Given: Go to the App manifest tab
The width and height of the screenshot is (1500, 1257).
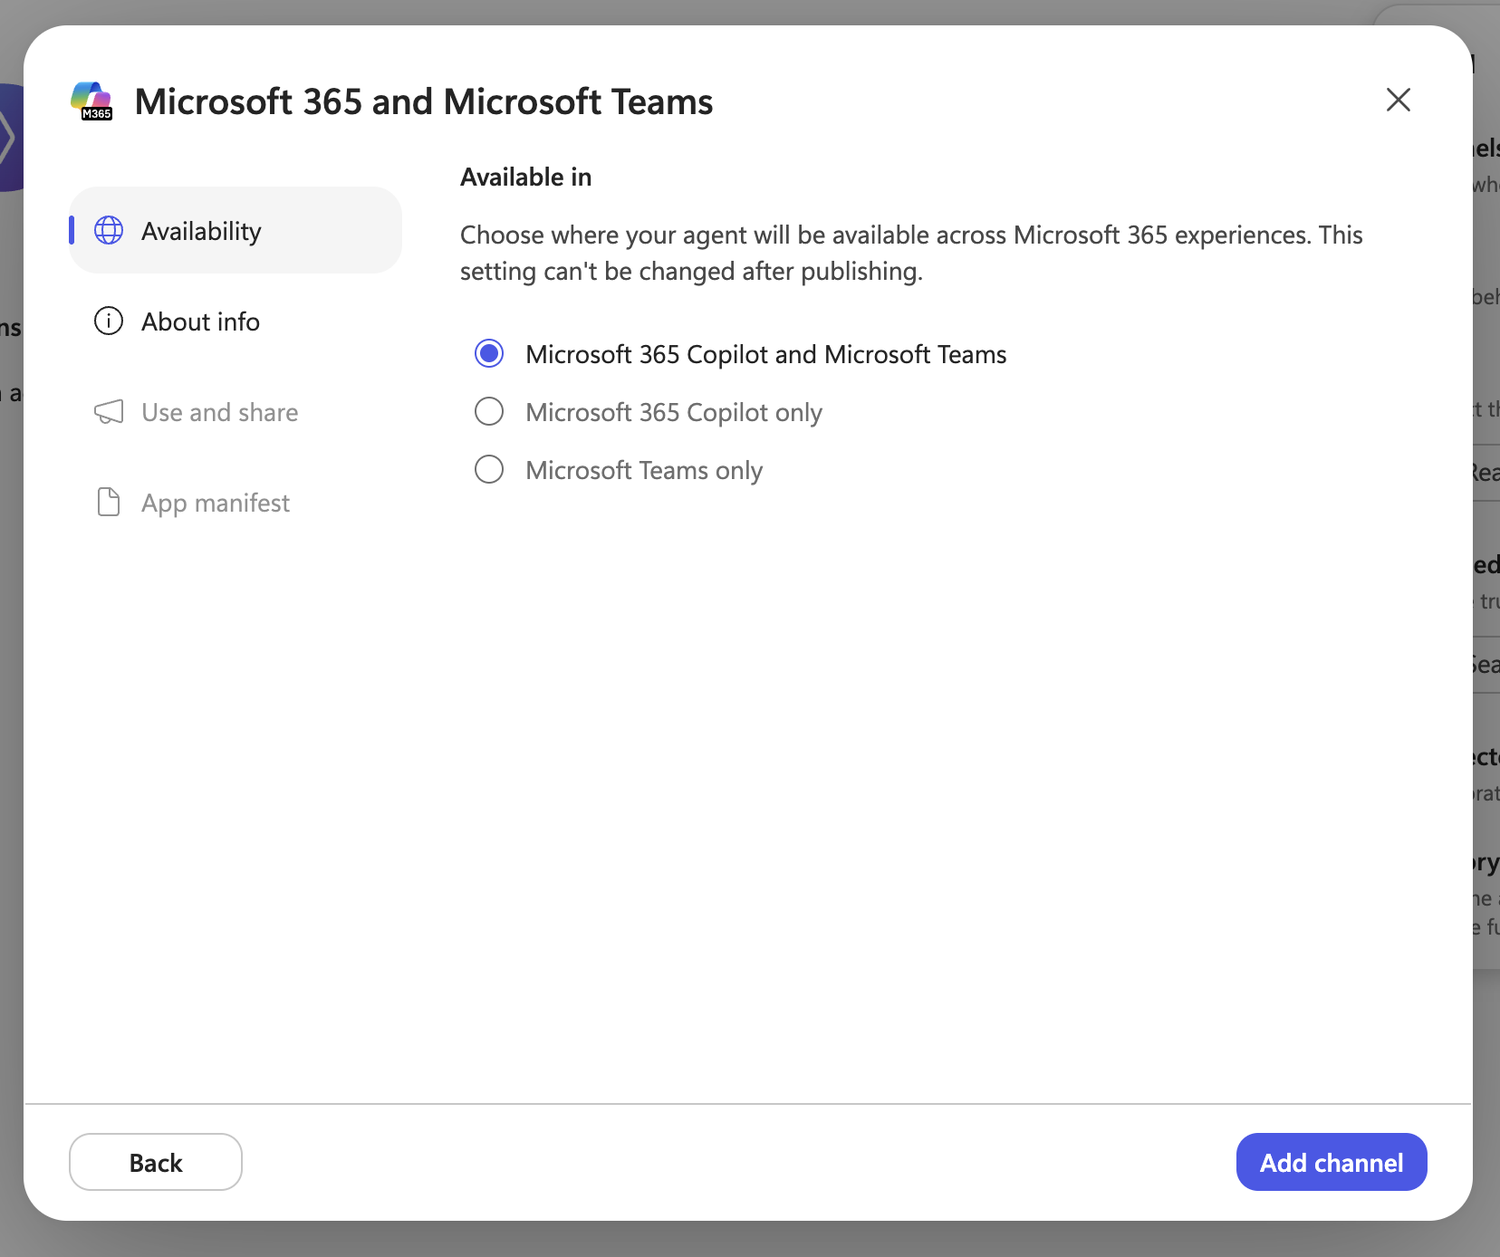Looking at the screenshot, I should coord(235,502).
